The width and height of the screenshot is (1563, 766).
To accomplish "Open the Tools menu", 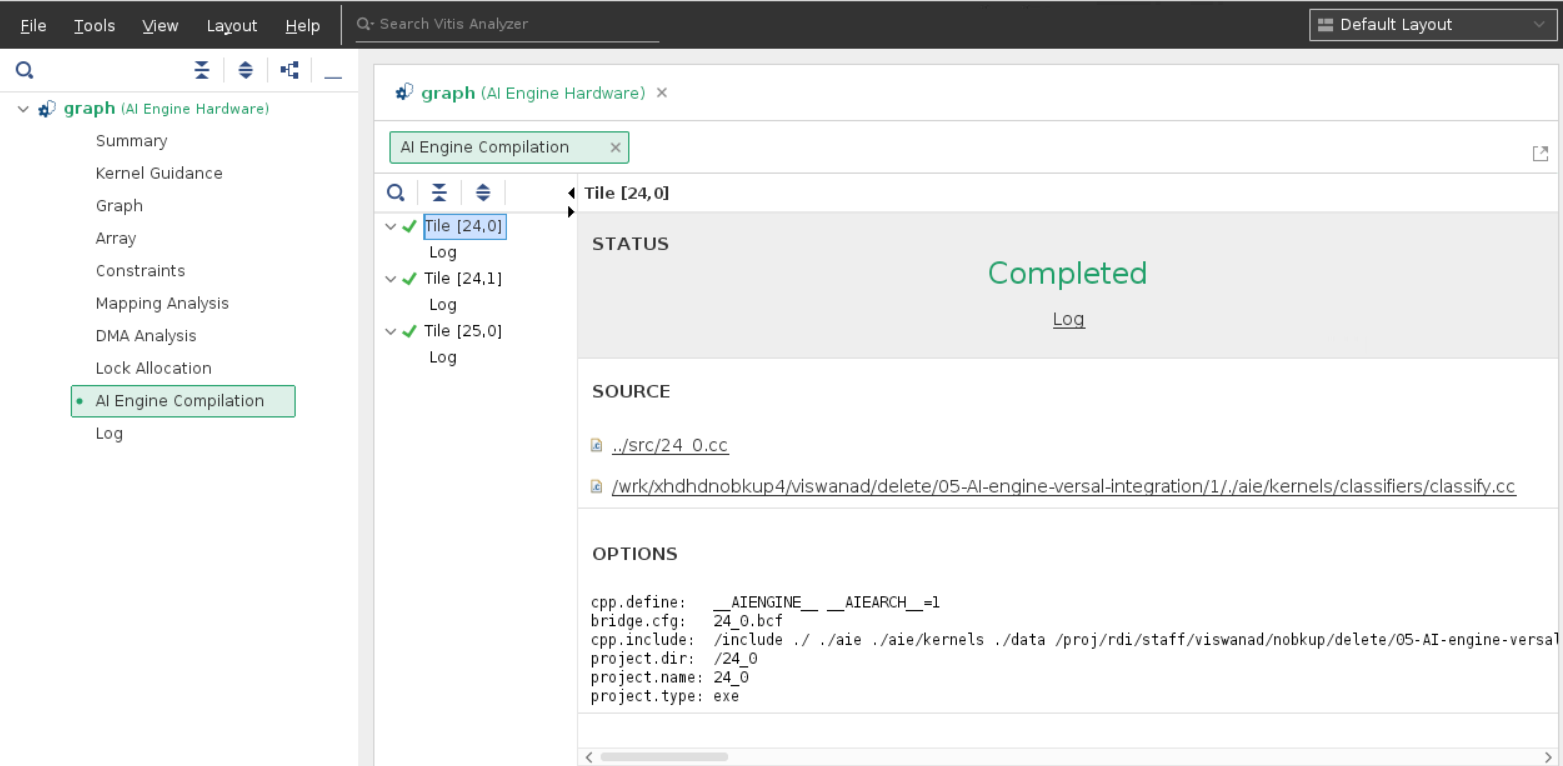I will [93, 25].
